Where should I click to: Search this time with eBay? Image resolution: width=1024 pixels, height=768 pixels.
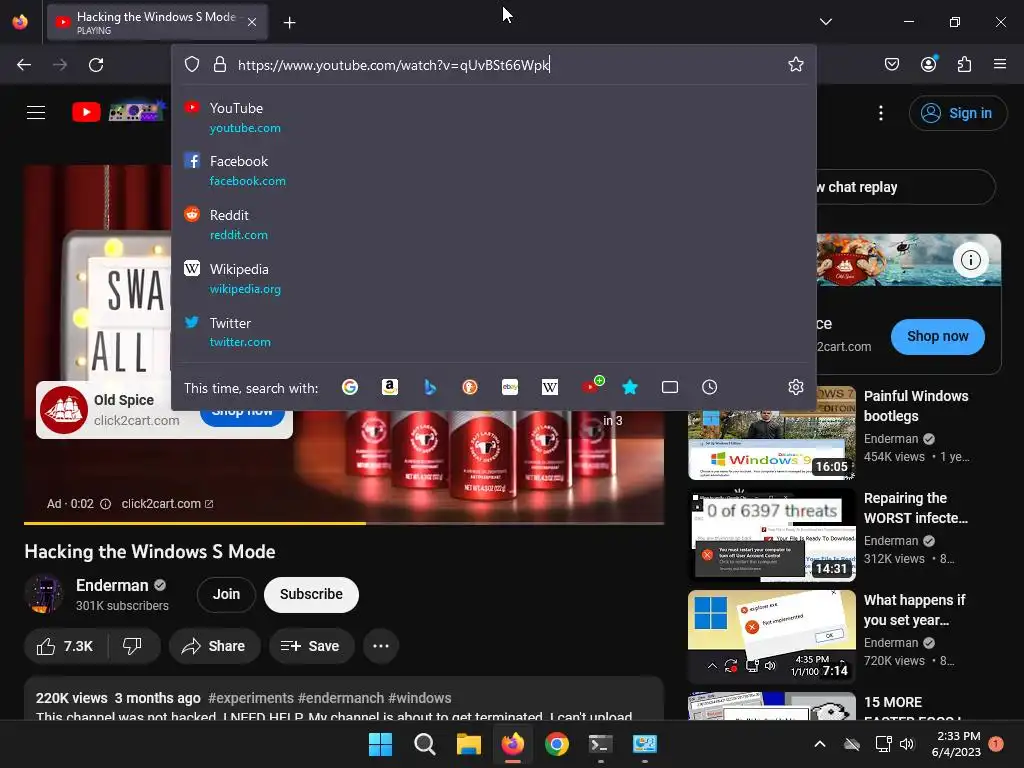tap(510, 387)
